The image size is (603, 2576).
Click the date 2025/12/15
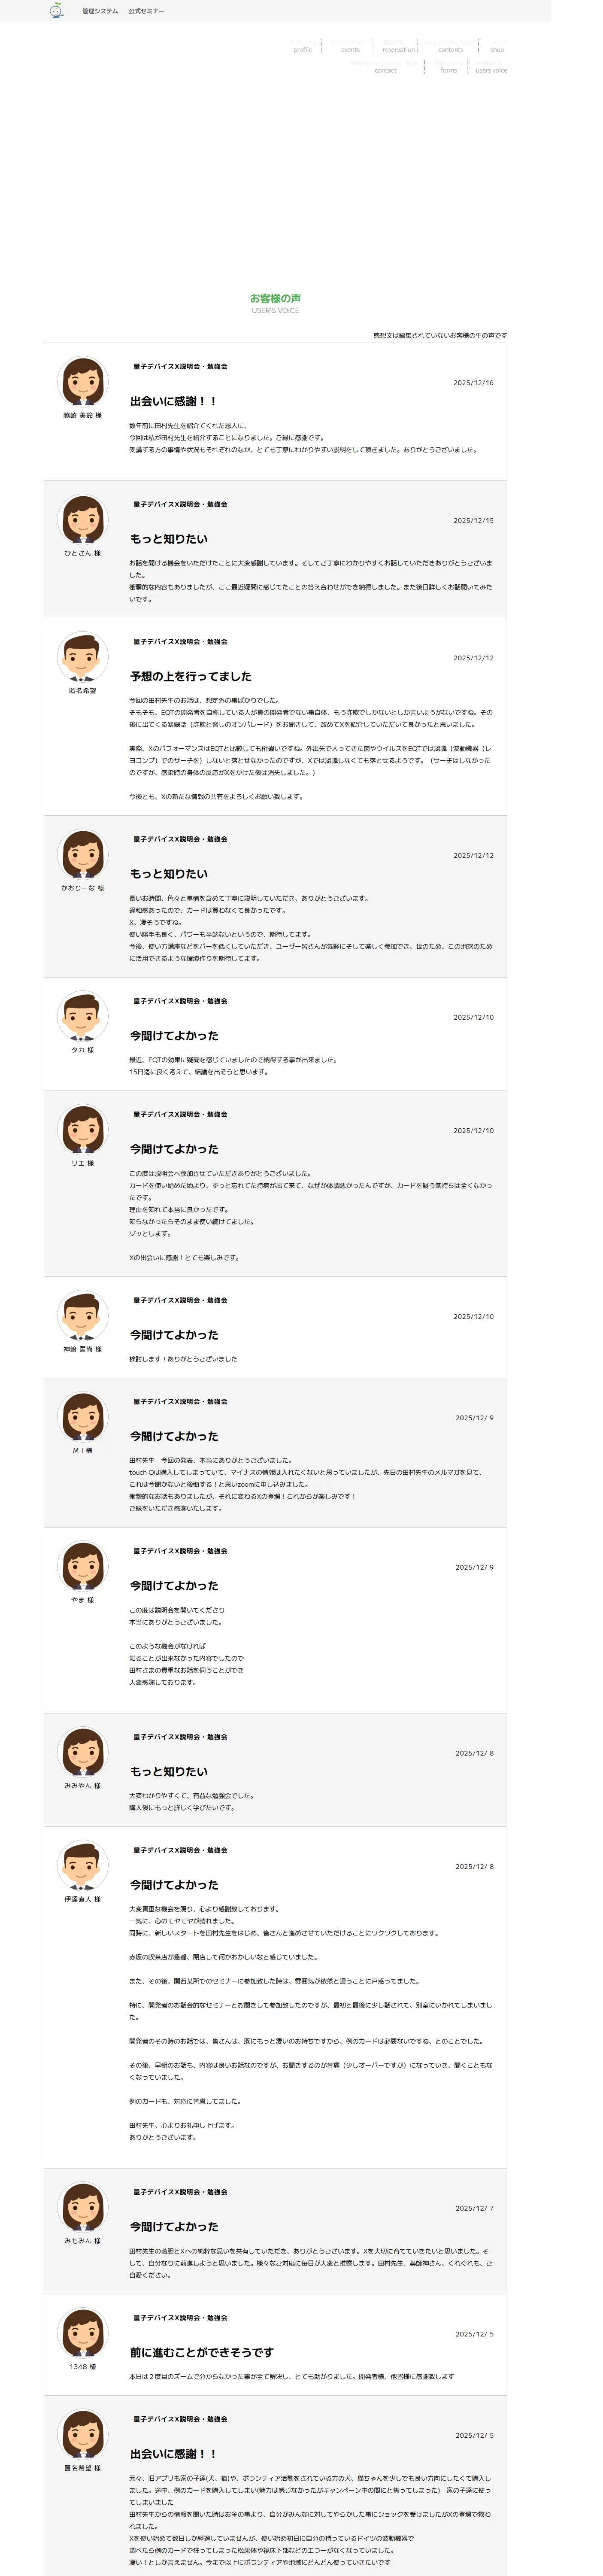coord(473,521)
